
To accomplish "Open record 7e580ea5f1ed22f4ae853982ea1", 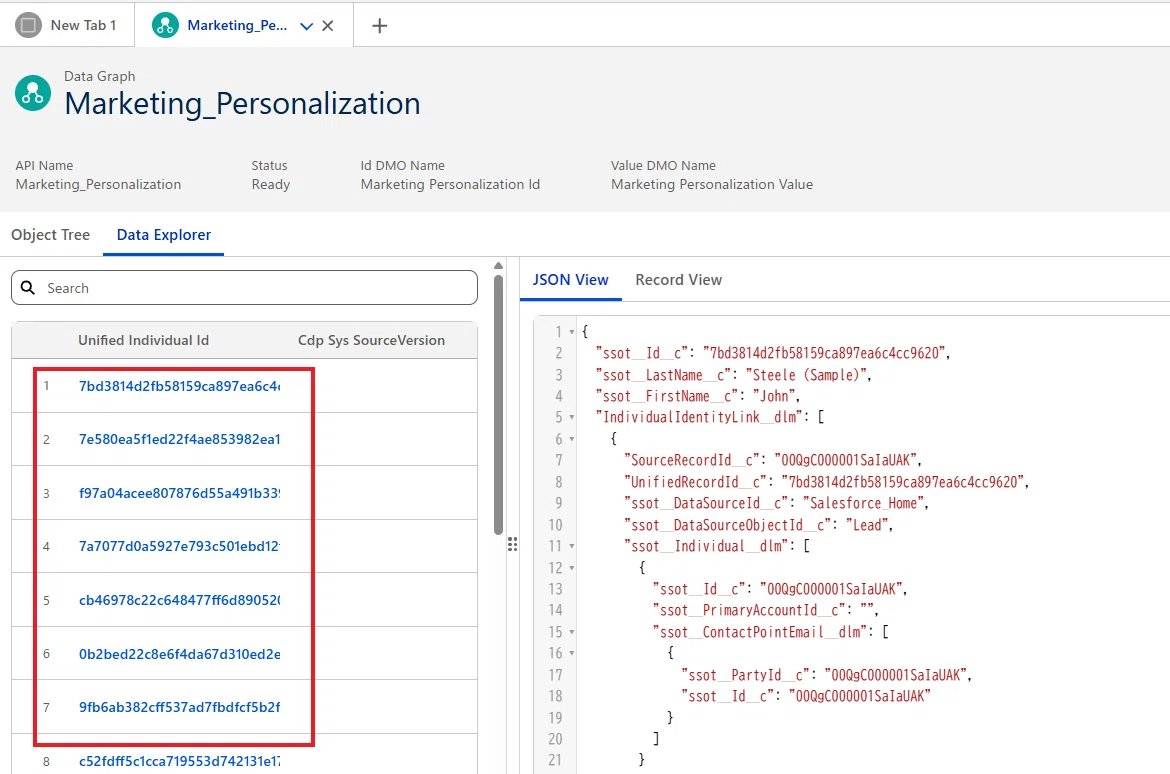I will [179, 439].
